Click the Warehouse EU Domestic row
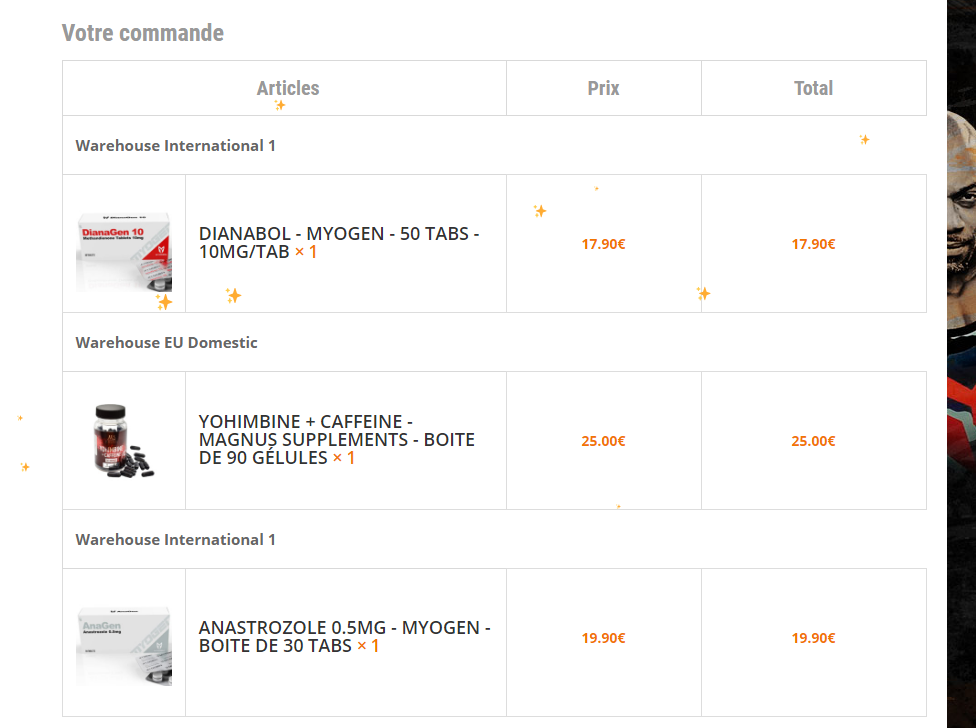976x728 pixels. point(494,343)
